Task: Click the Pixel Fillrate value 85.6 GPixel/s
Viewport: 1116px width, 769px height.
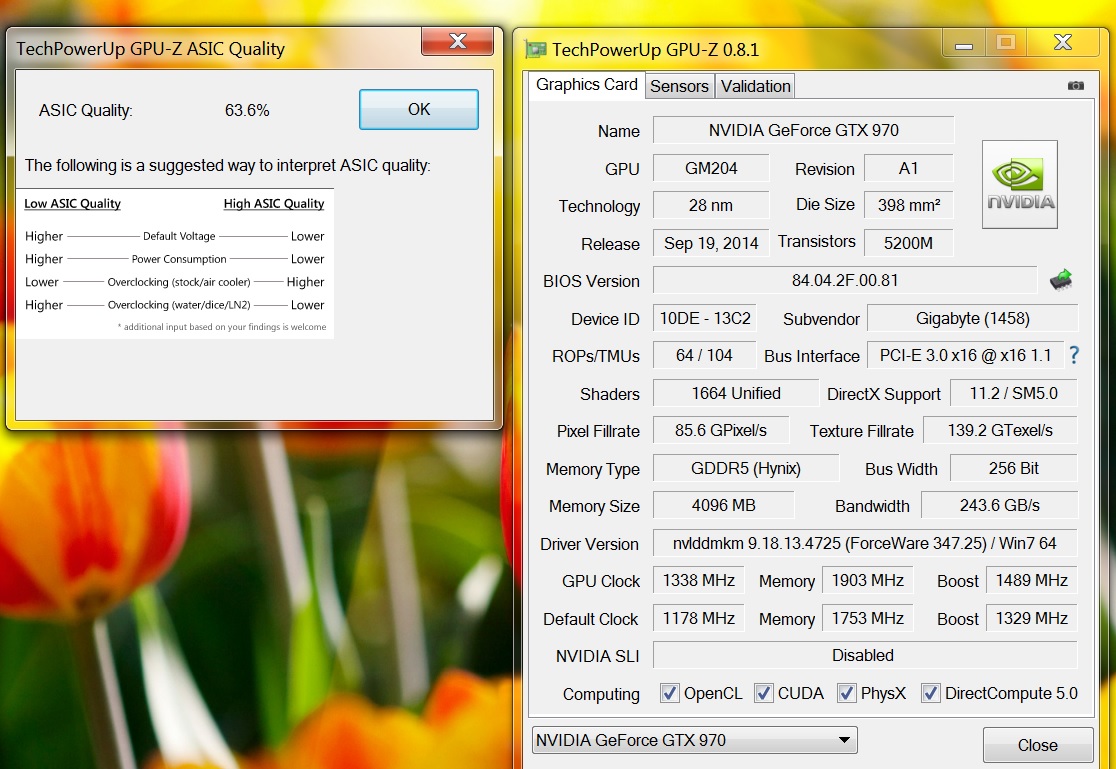Action: pos(721,431)
